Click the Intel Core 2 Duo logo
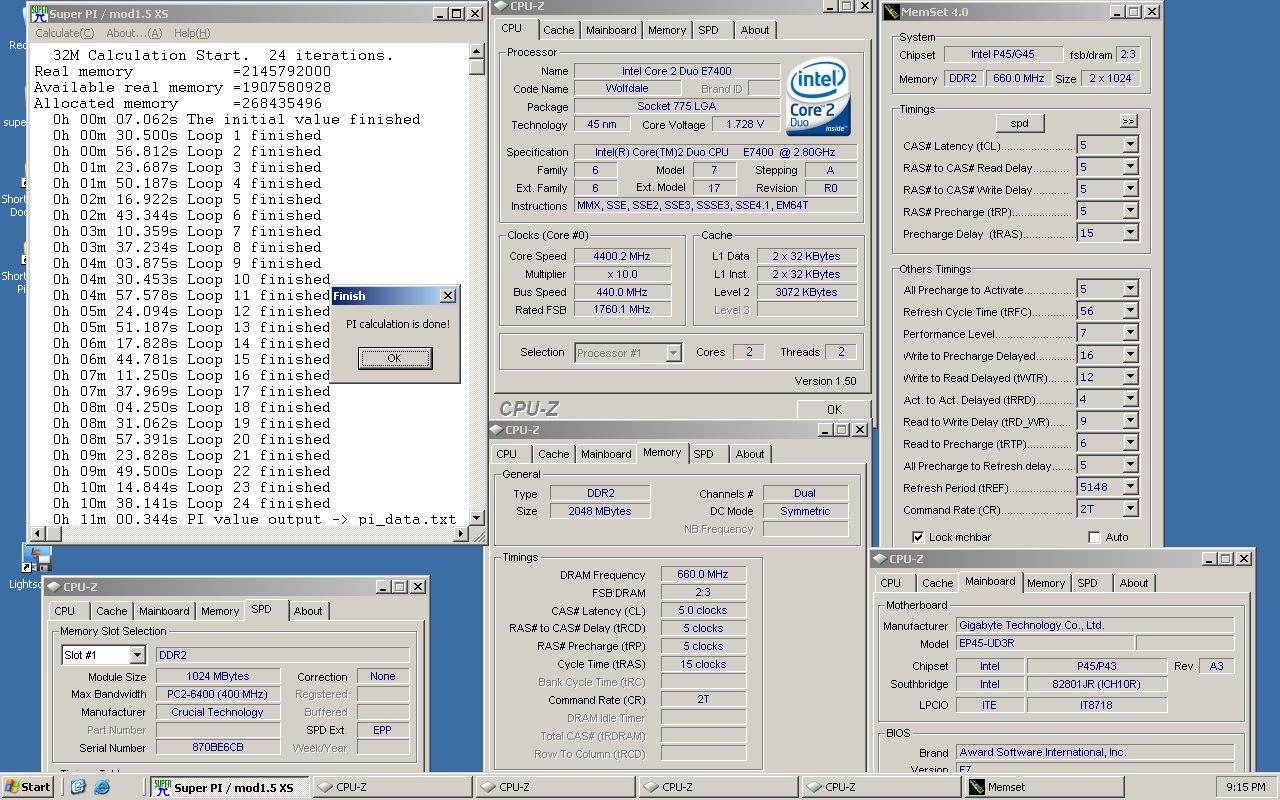Viewport: 1280px width, 800px height. (817, 98)
